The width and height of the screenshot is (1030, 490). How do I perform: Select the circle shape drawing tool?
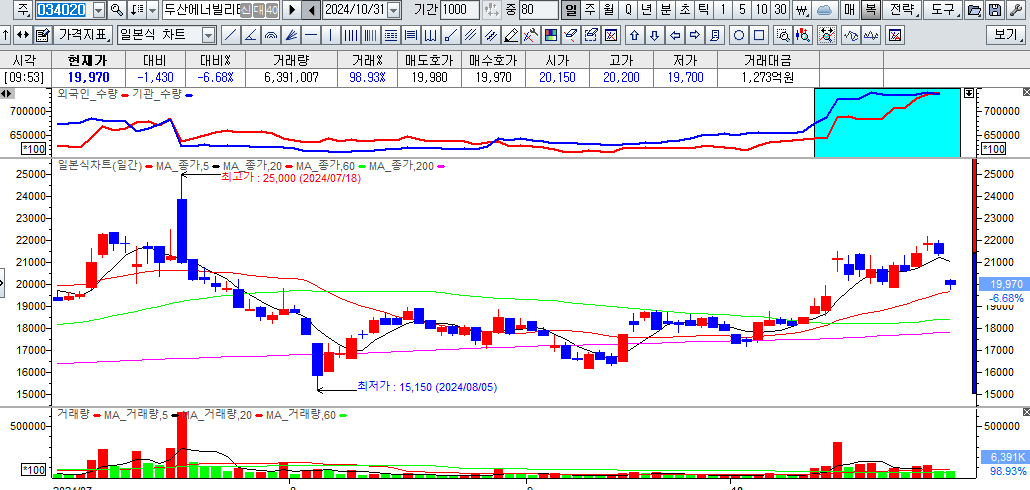point(736,35)
